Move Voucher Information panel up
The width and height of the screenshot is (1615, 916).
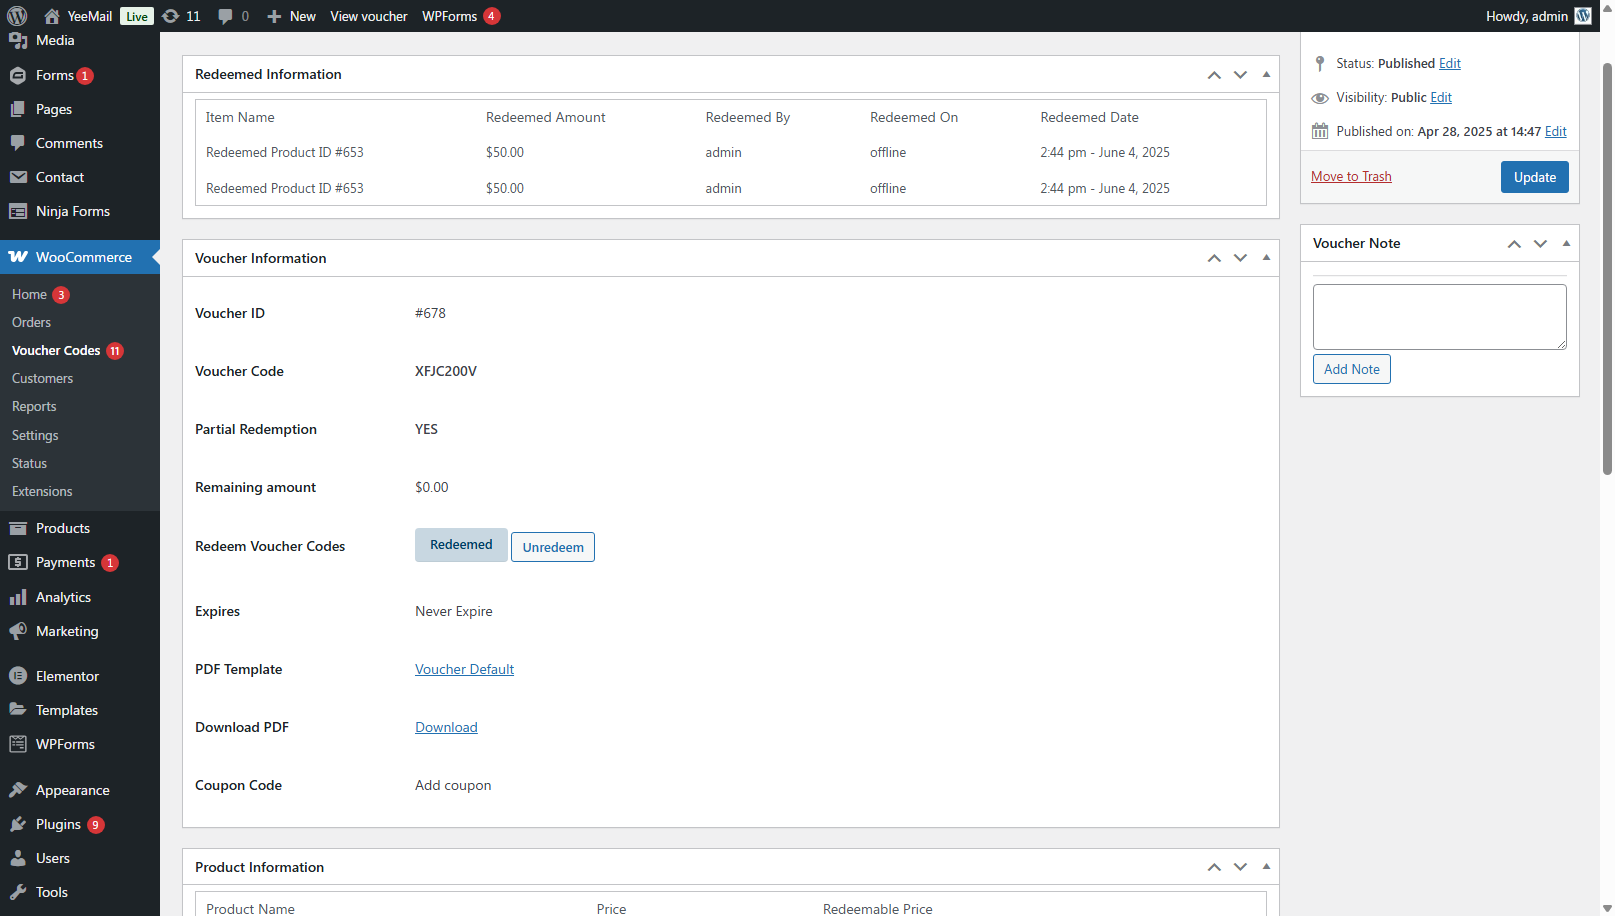pos(1214,258)
